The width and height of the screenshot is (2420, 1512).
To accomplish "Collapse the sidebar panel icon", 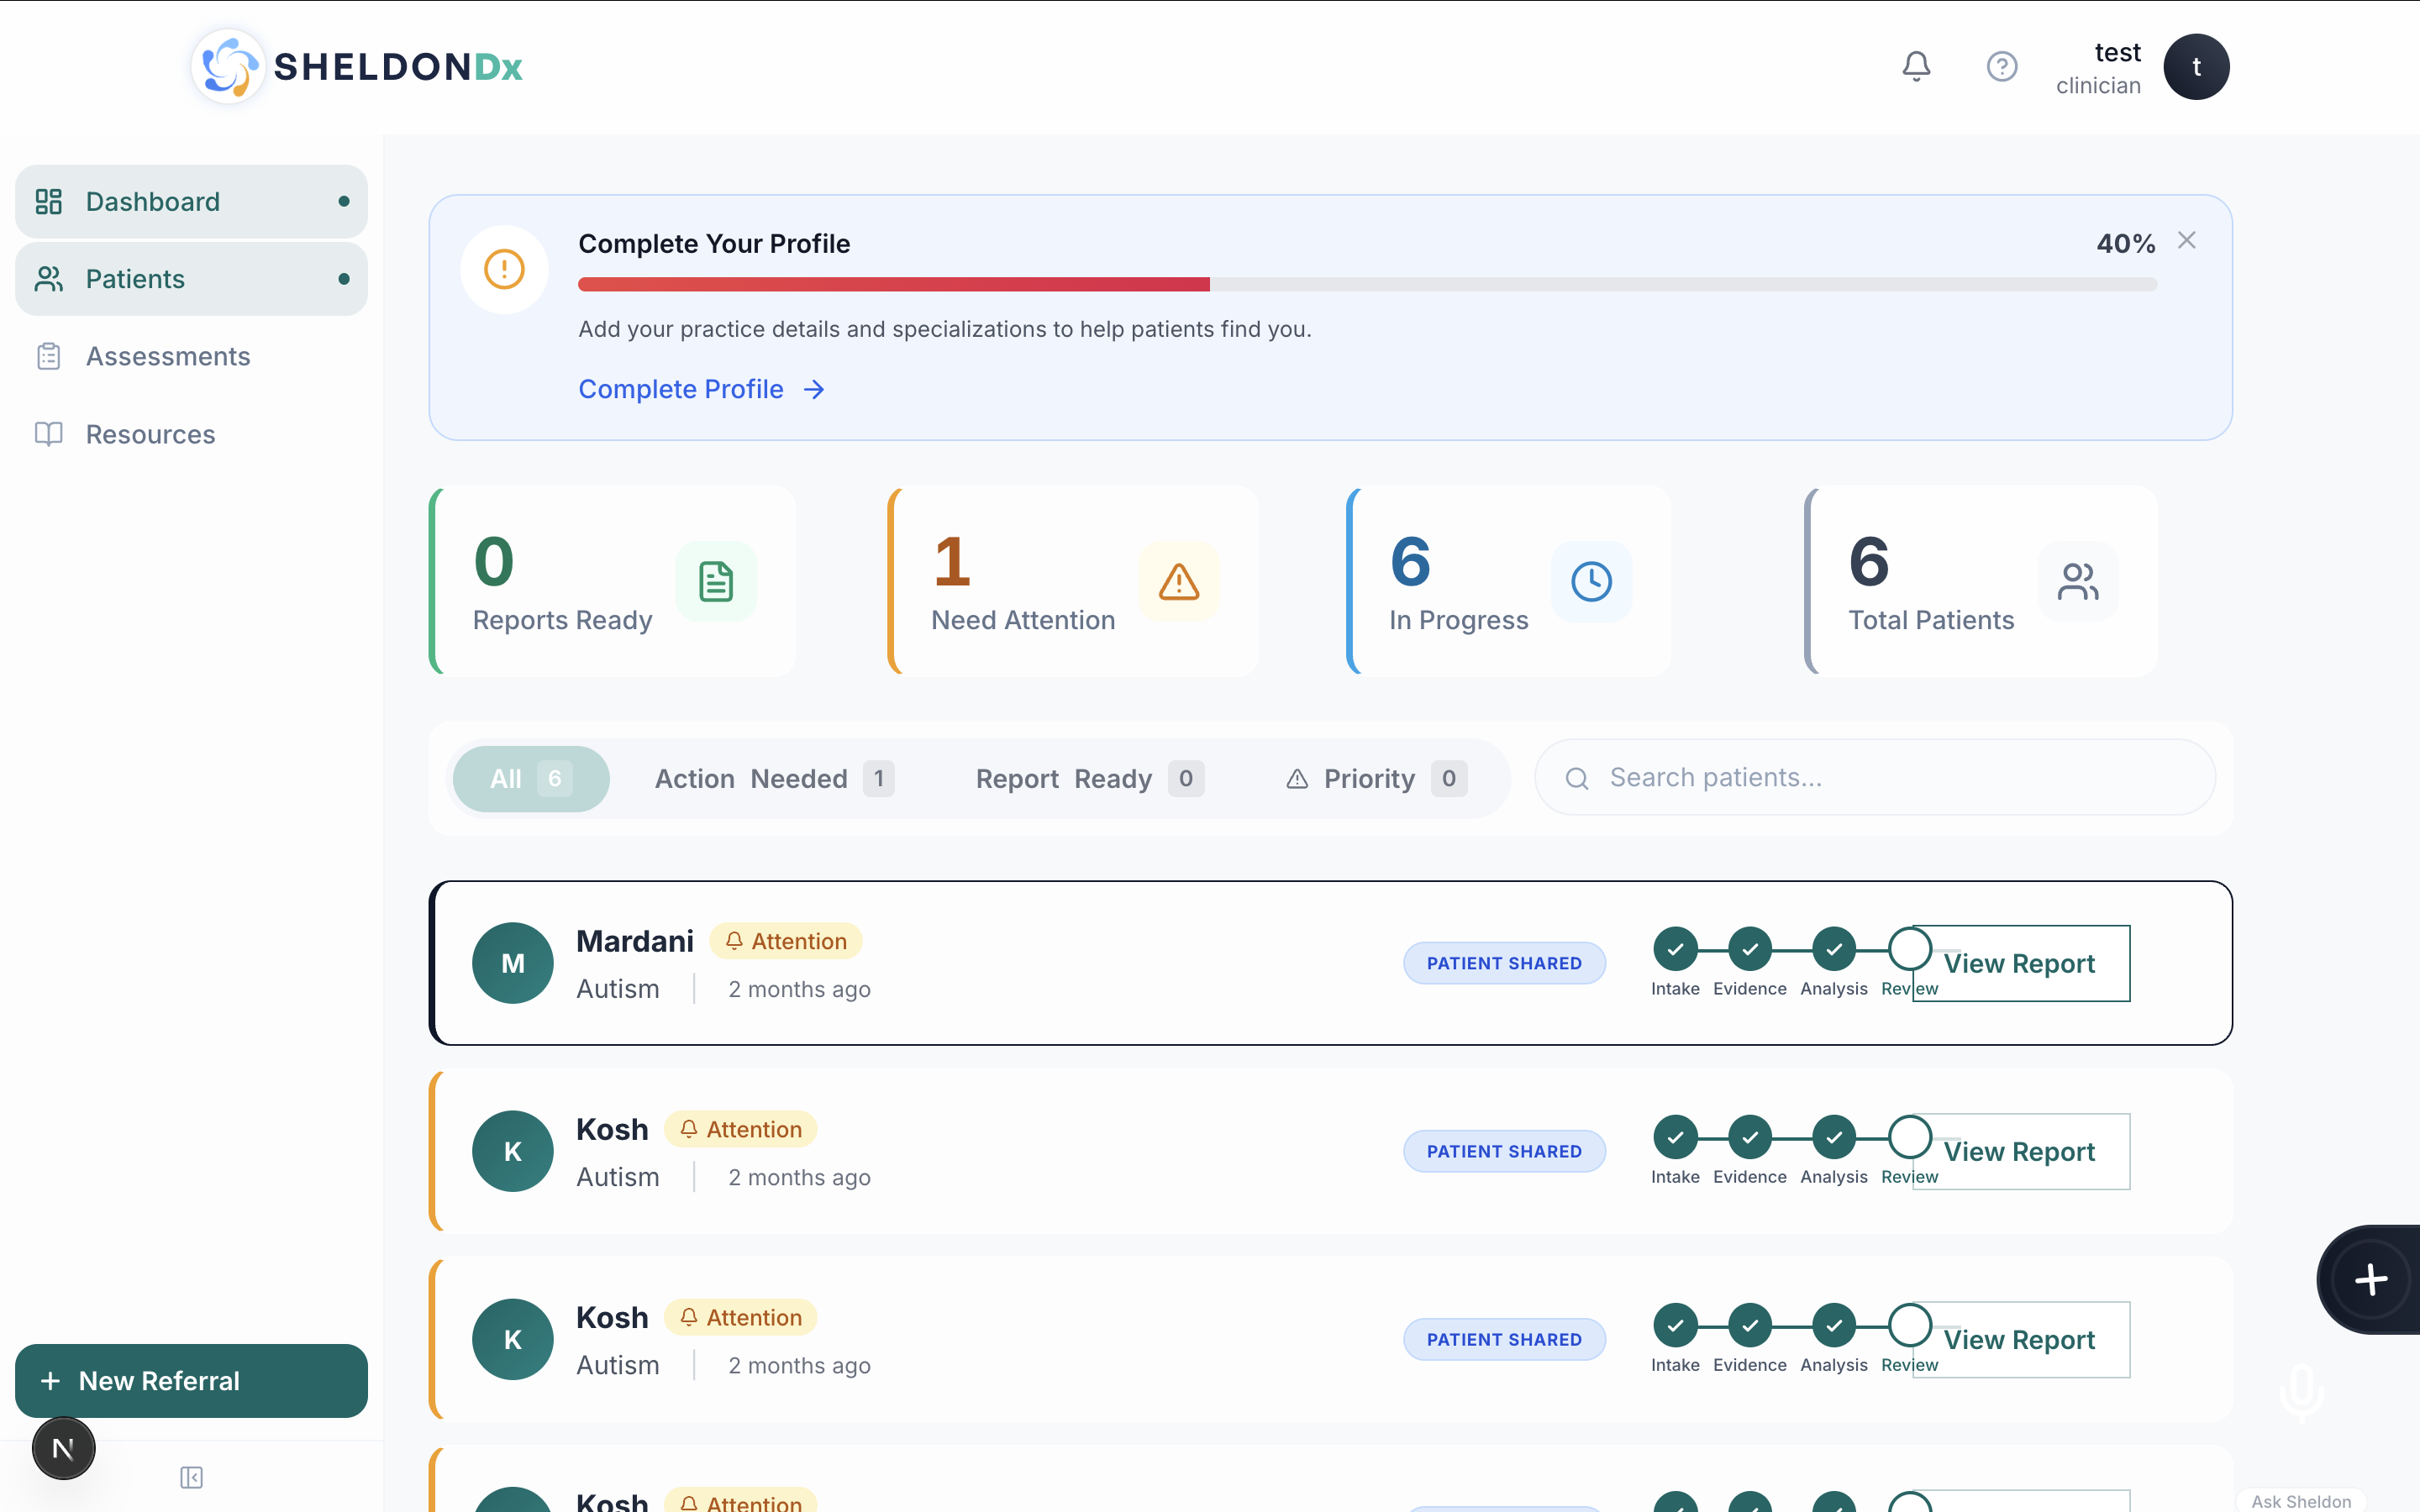I will (x=191, y=1477).
